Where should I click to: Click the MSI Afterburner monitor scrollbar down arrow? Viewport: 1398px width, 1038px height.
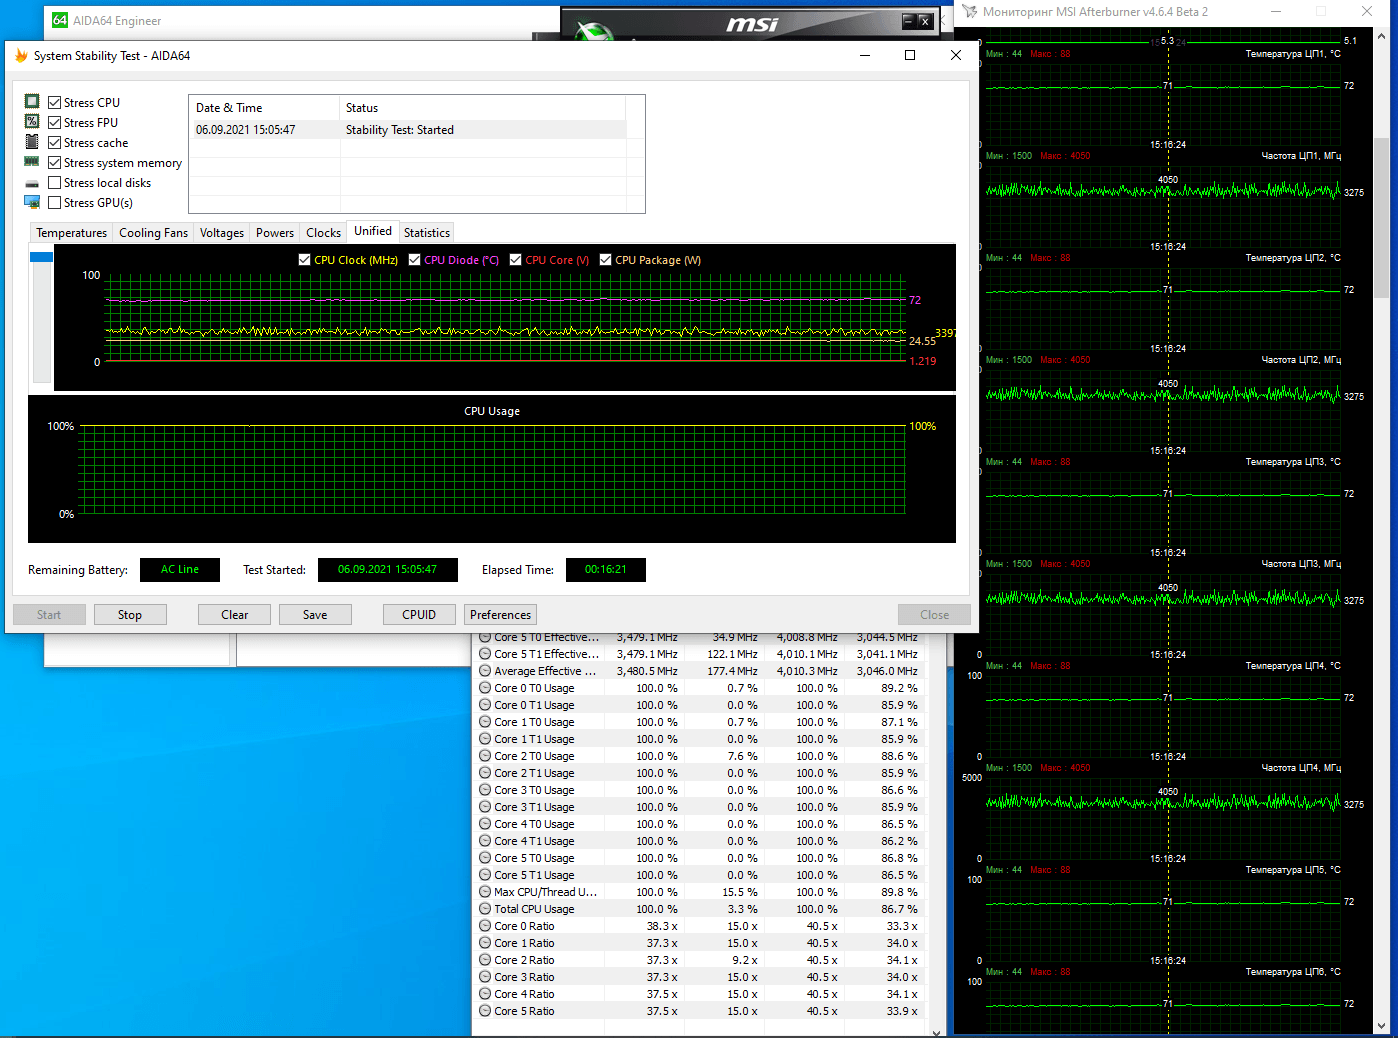[1381, 1026]
